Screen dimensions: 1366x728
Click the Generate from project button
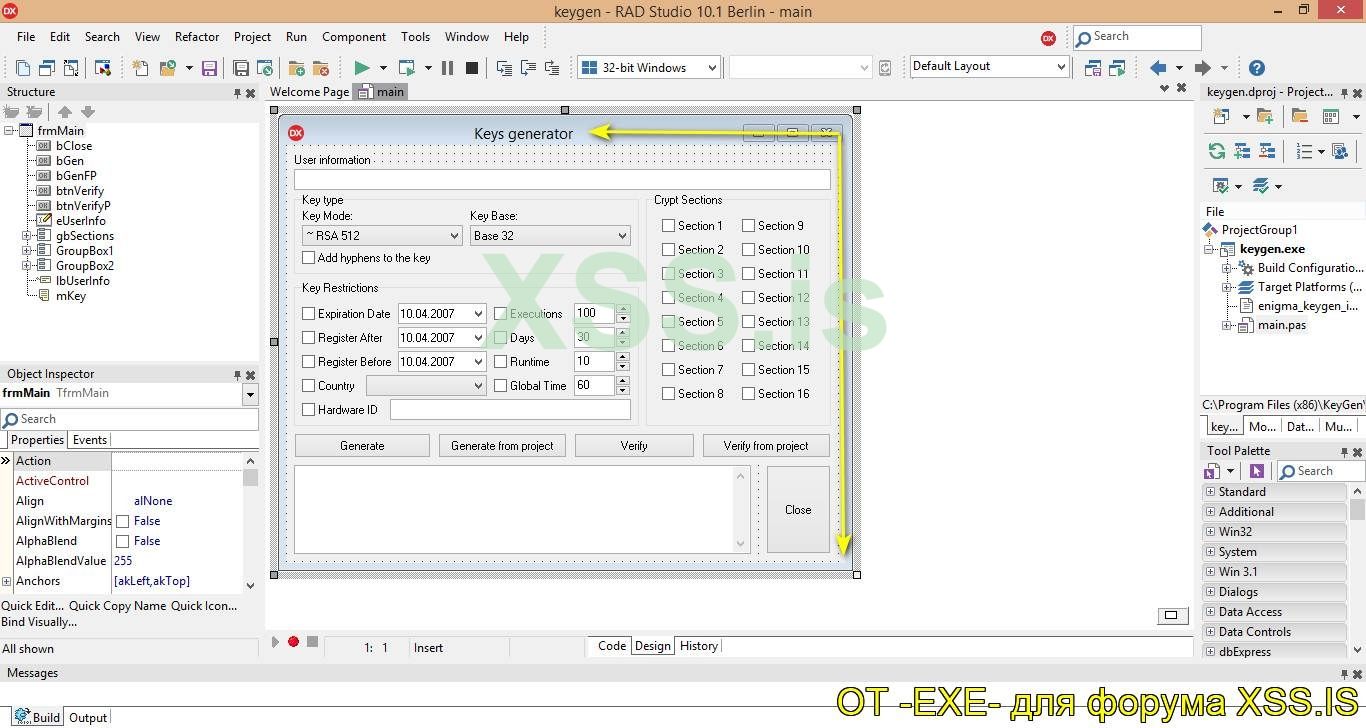pos(502,446)
